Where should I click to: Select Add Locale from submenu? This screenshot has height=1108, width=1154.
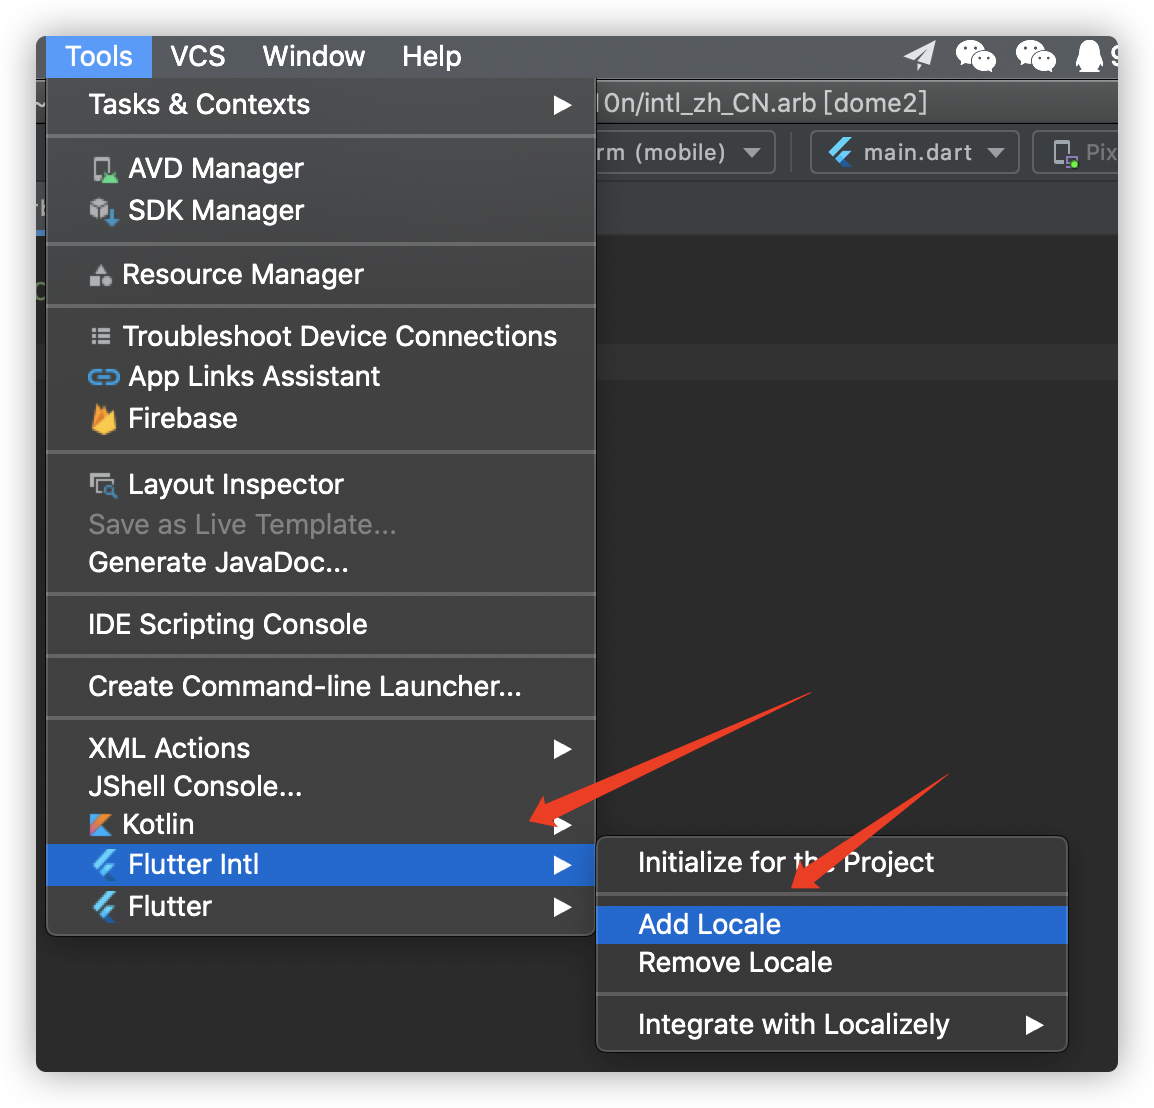832,925
